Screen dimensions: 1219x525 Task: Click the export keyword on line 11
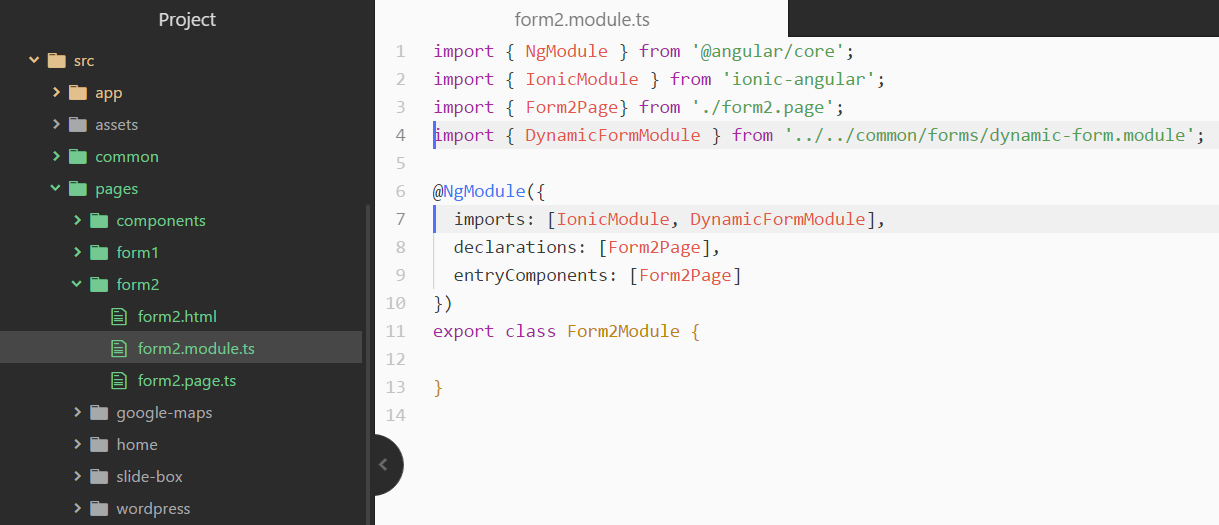tap(463, 331)
